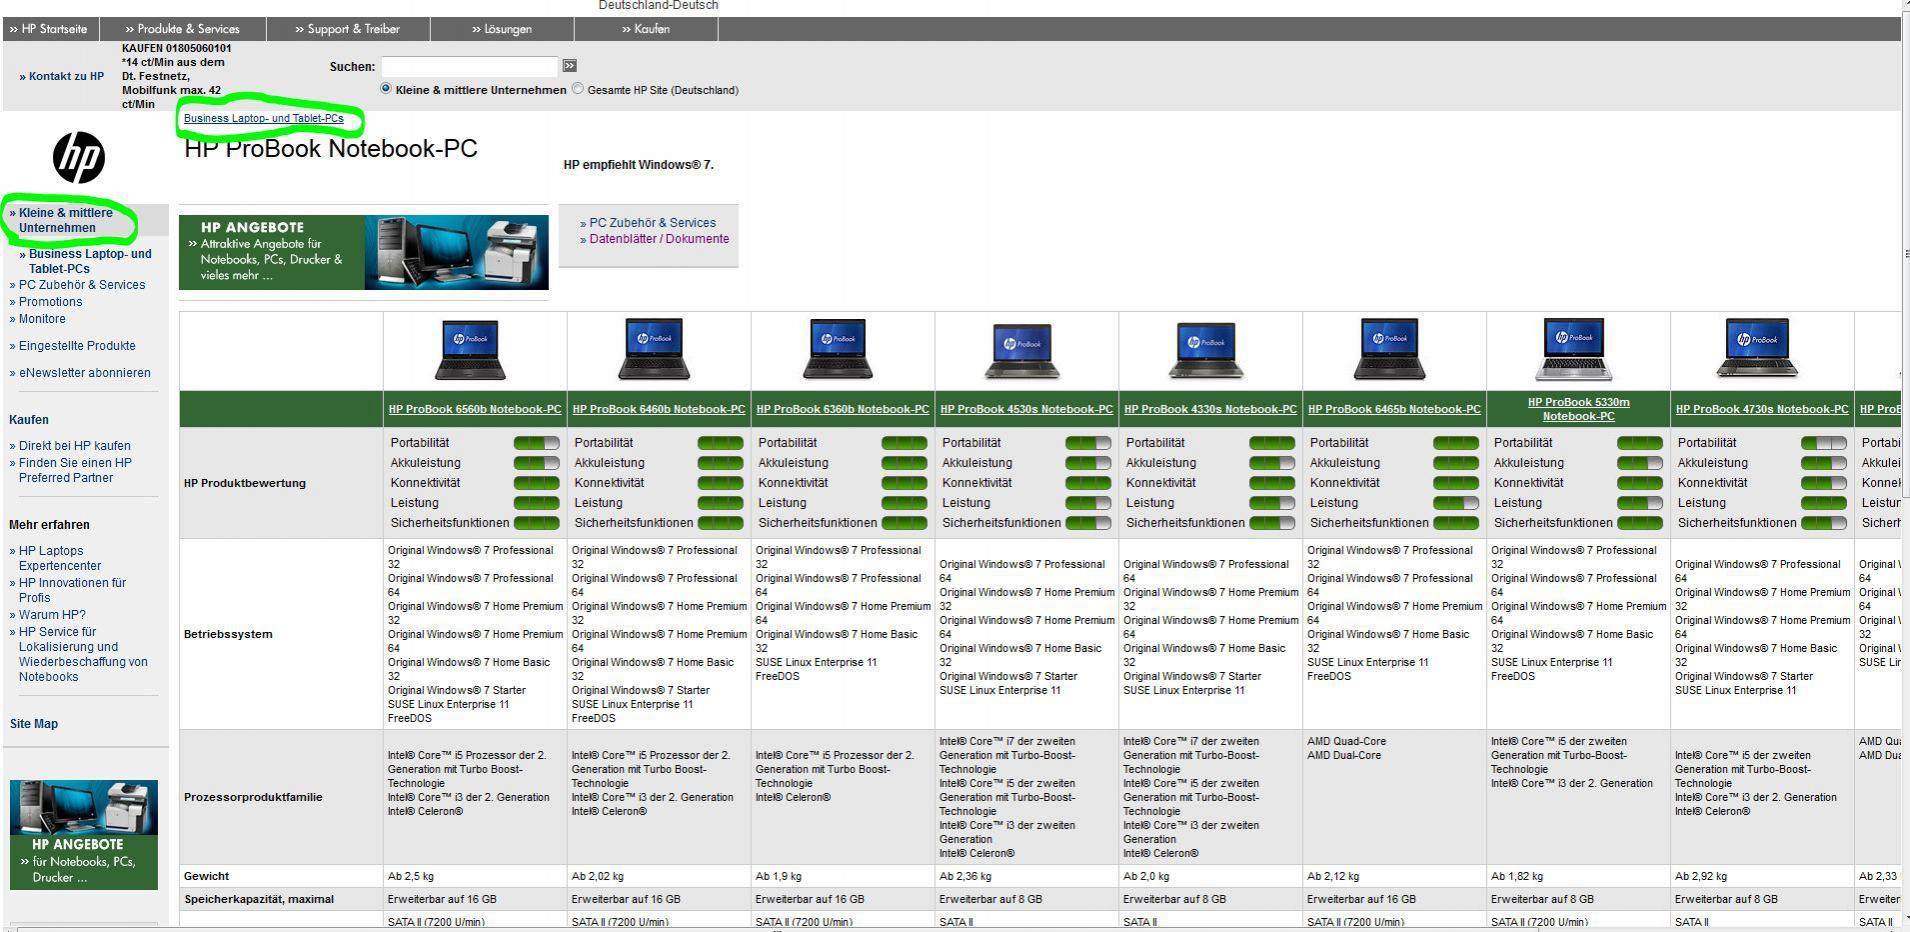Click 4530s Sicherheitsfunktionen rating bar
Image resolution: width=1910 pixels, height=932 pixels.
1088,523
